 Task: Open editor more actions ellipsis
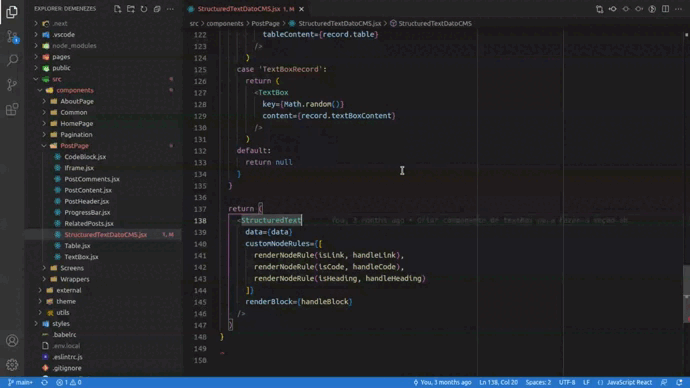pyautogui.click(x=678, y=9)
